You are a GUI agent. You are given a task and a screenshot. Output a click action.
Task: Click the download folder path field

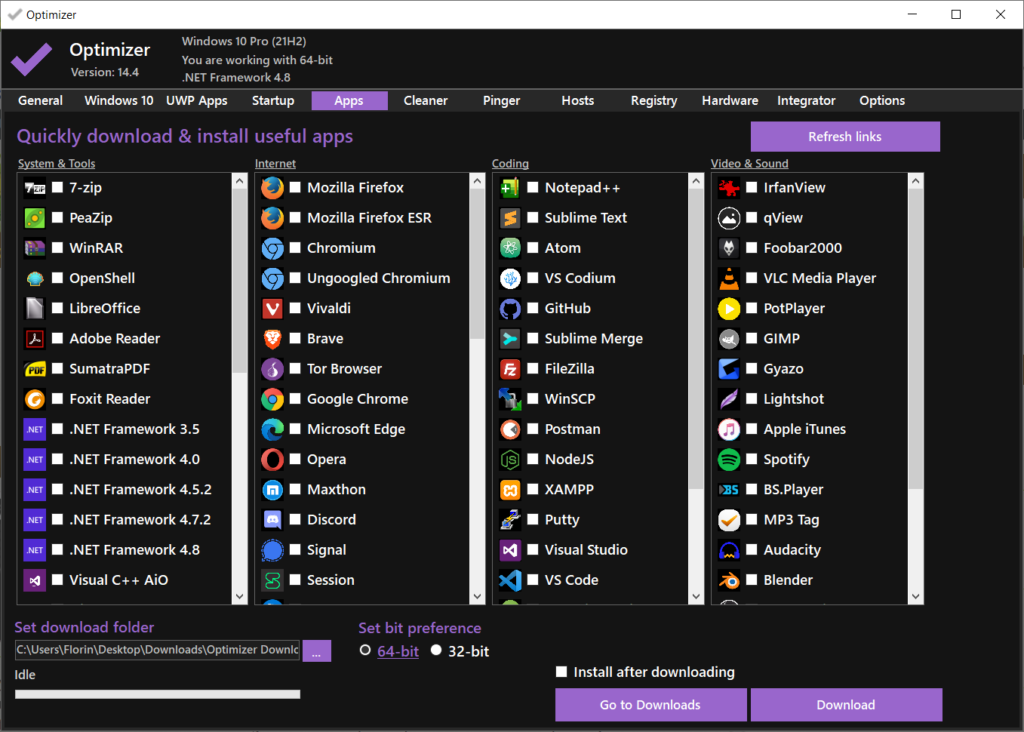tap(157, 650)
